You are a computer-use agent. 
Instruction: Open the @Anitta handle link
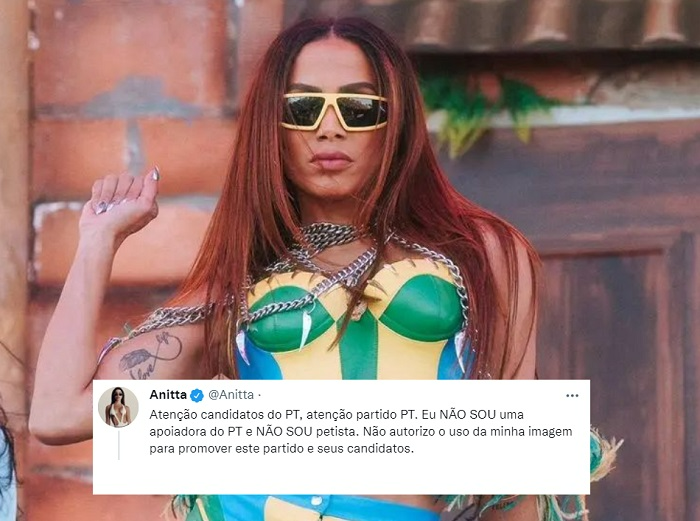pyautogui.click(x=231, y=395)
